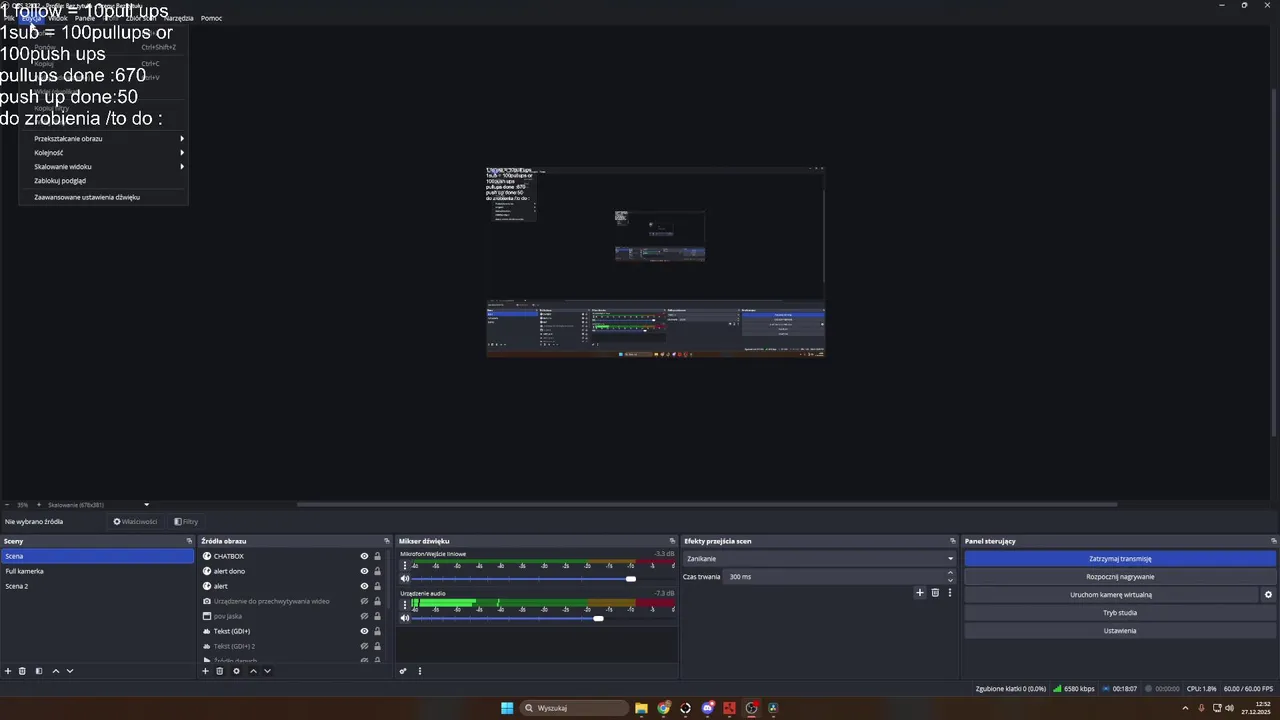The image size is (1280, 720).
Task: Click Zatrzymaj transmisję button
Action: point(1120,559)
